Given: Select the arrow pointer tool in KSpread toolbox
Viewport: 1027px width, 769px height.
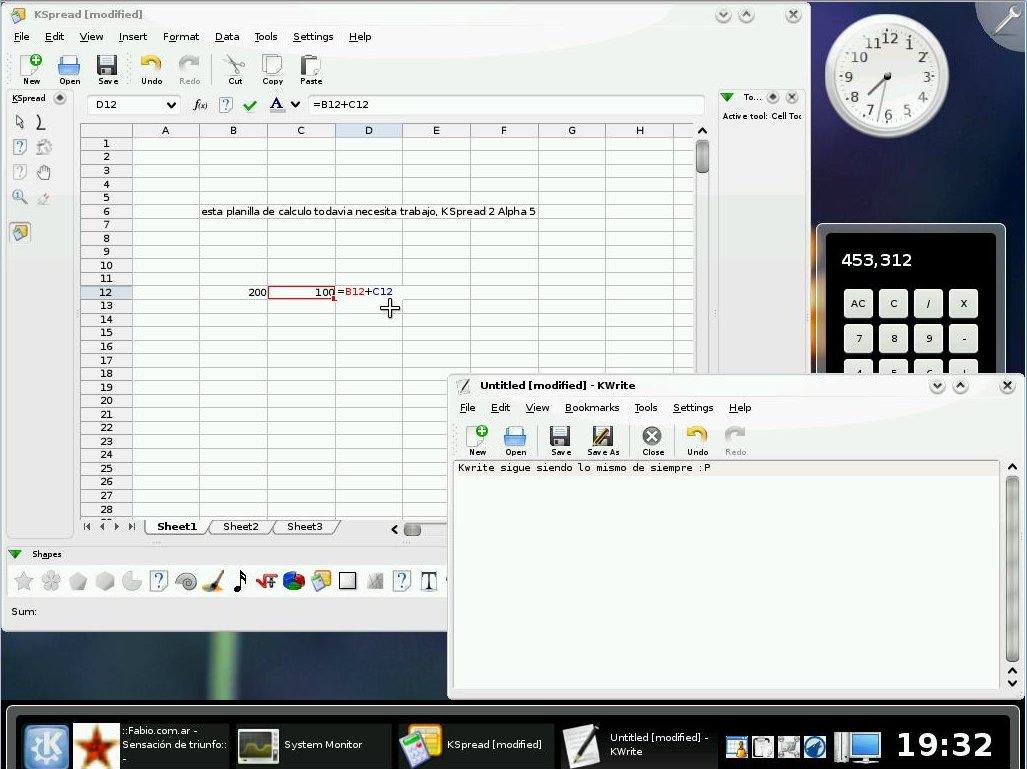Looking at the screenshot, I should click(20, 122).
